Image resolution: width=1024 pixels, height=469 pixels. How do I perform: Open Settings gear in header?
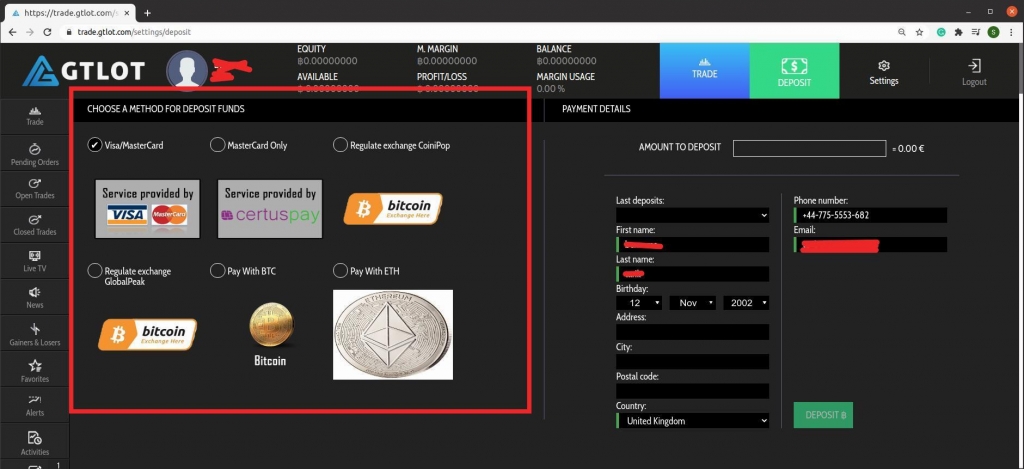tap(884, 73)
